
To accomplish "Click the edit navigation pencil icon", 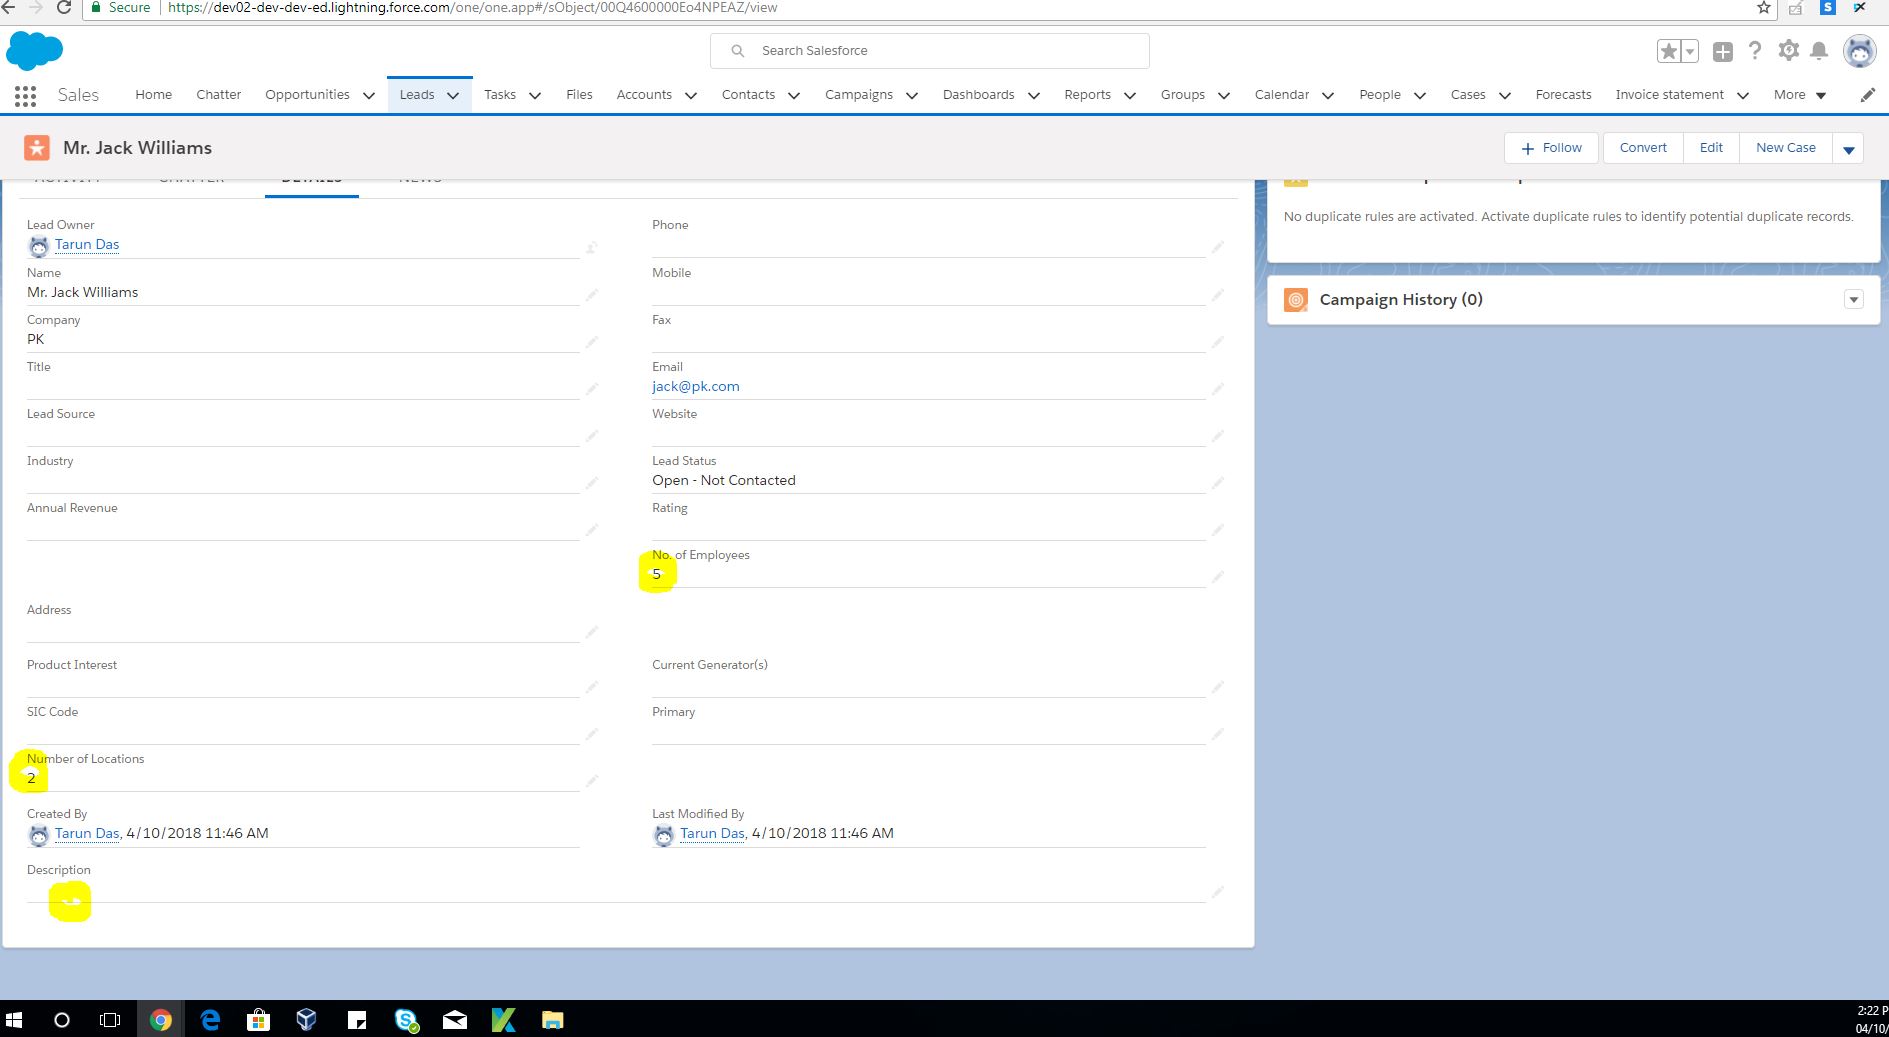I will [1867, 95].
